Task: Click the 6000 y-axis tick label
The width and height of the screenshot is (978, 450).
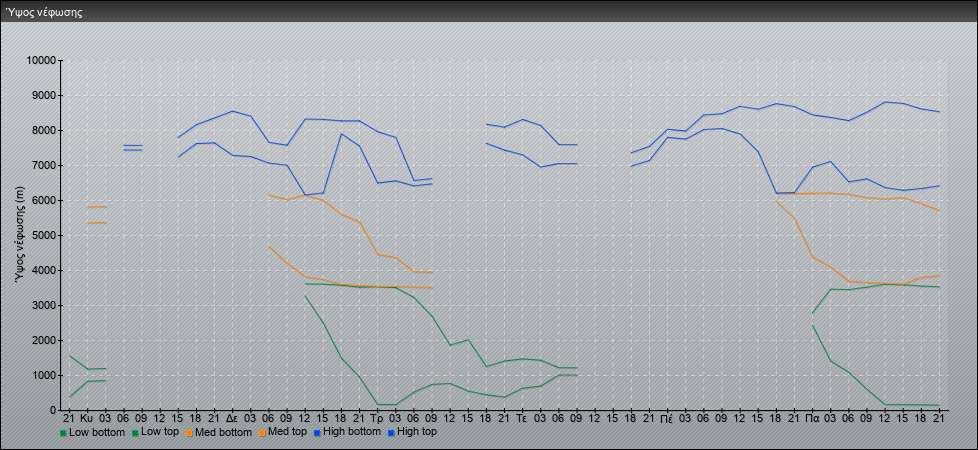Action: click(44, 200)
